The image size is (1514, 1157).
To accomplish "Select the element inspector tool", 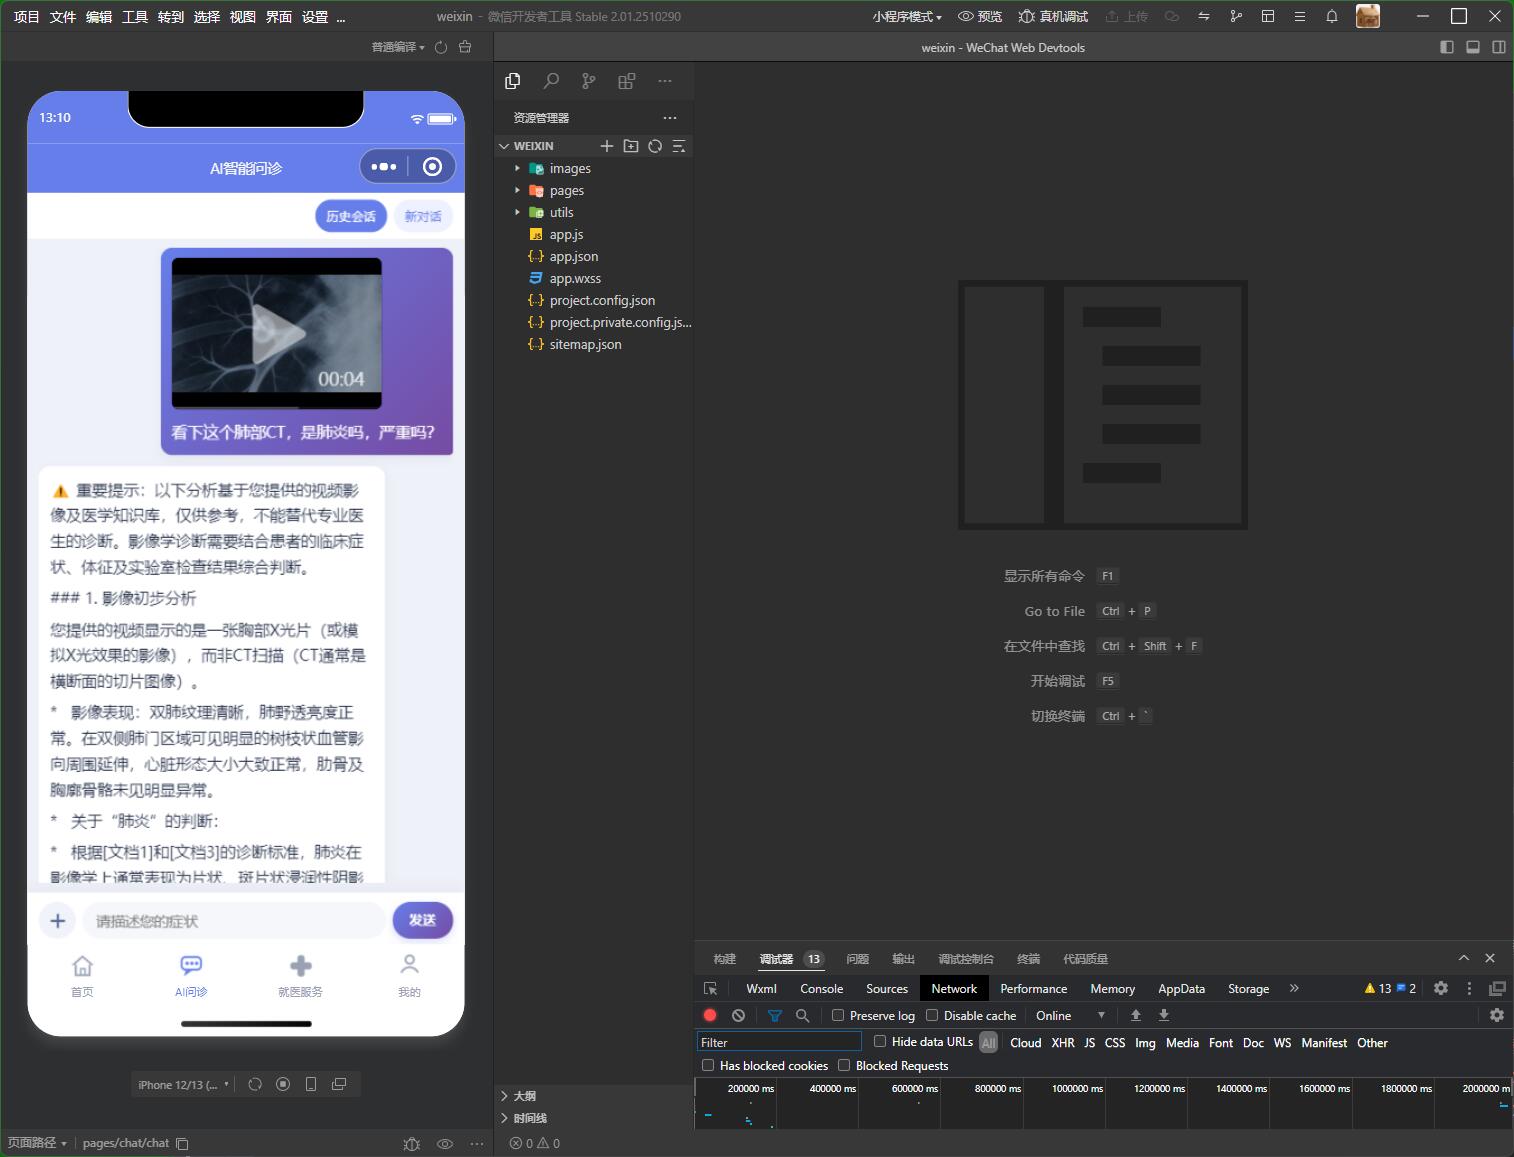I will (x=710, y=988).
